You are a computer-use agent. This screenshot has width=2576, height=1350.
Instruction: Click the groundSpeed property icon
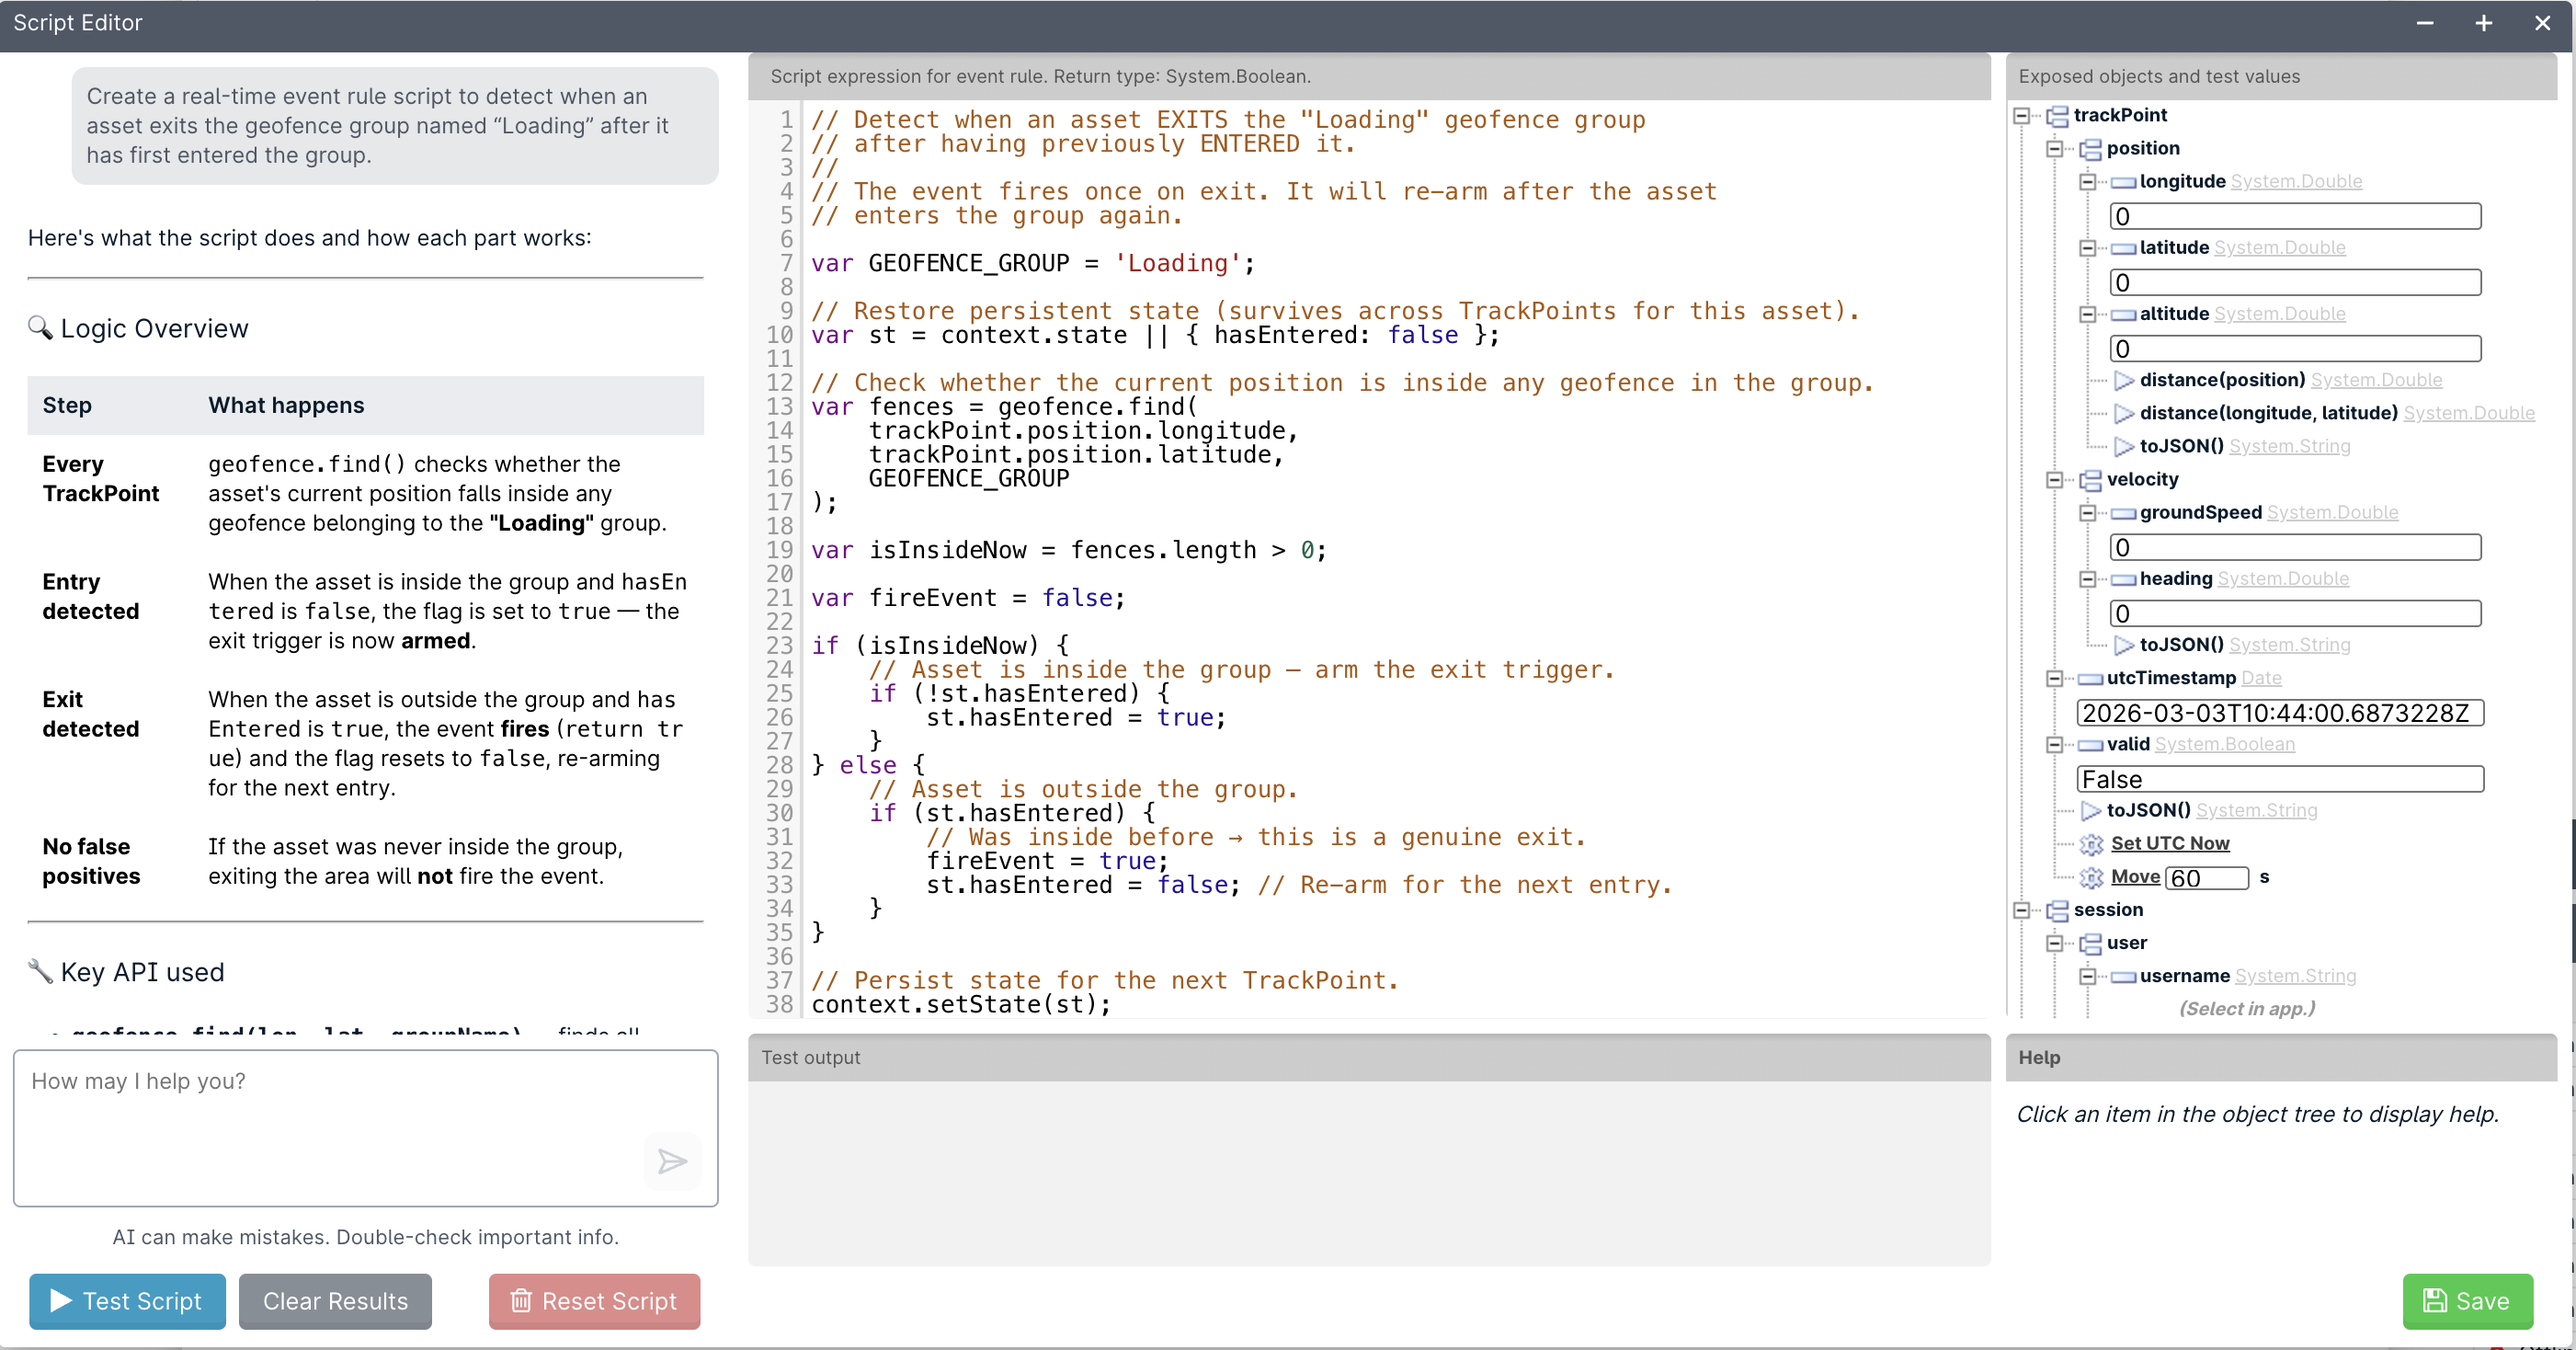2123,513
